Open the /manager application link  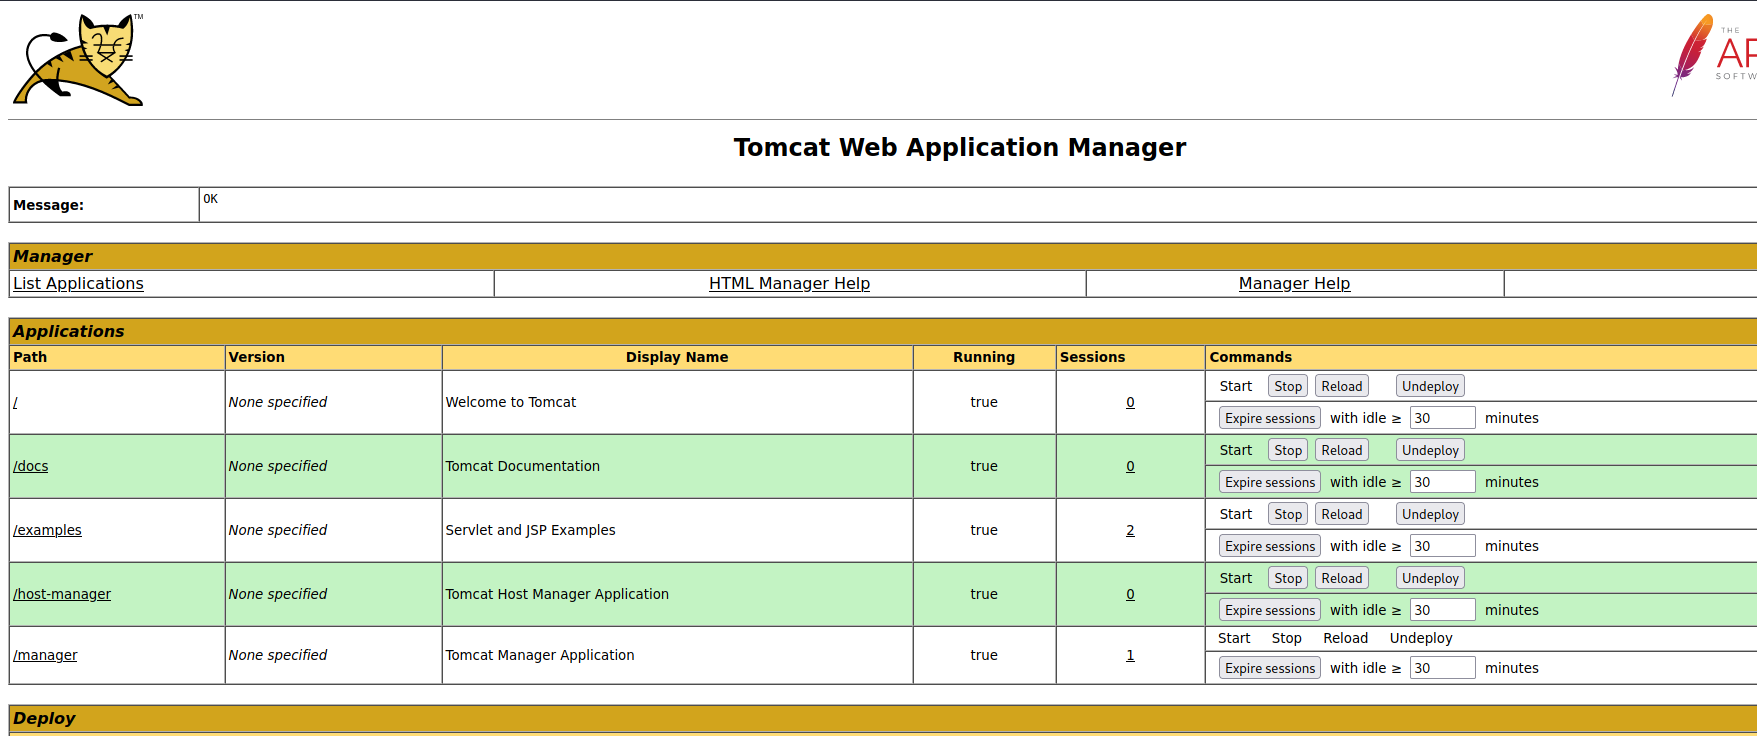point(45,655)
